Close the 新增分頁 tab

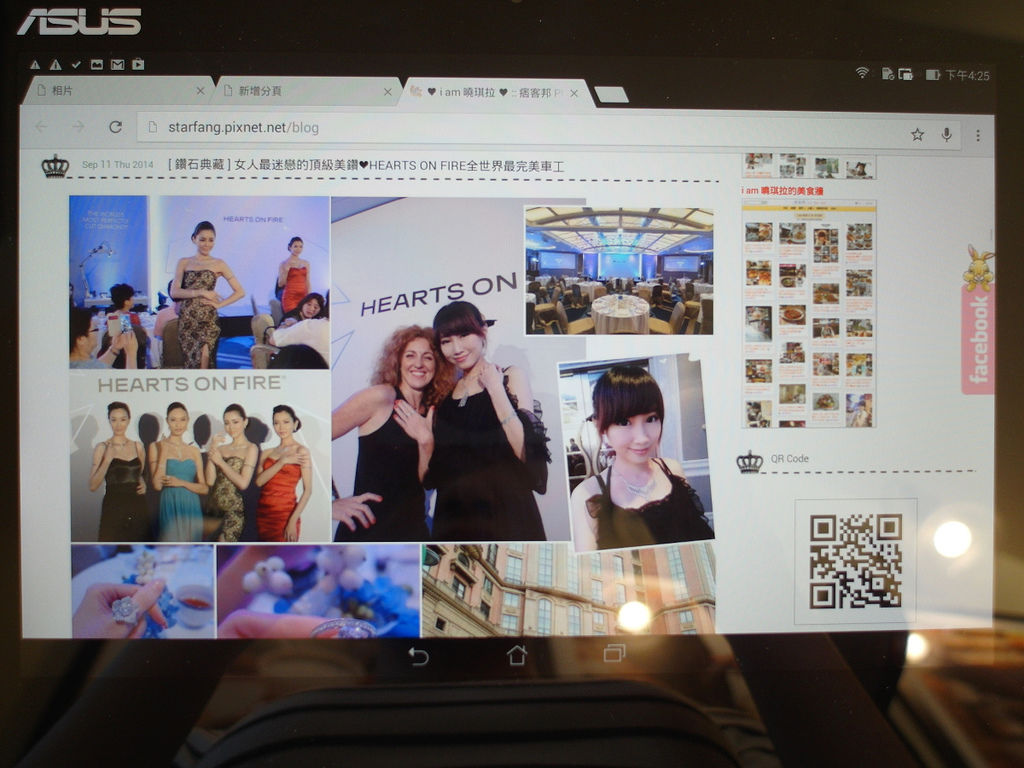pos(388,92)
